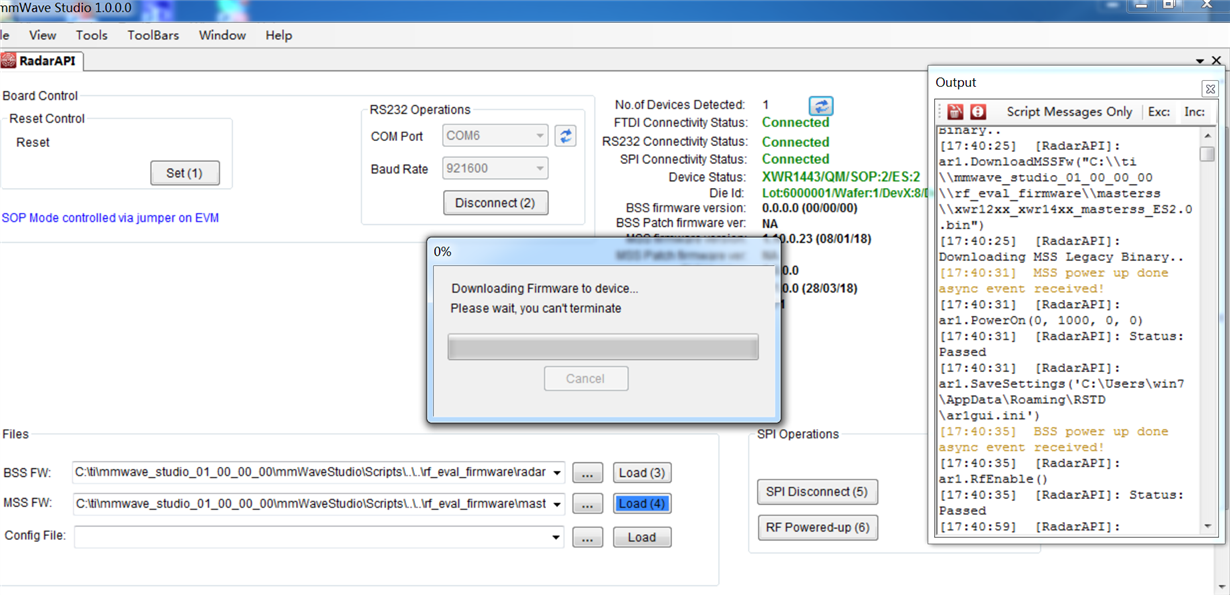1230x595 pixels.
Task: Click the Output scrollbar up arrow
Action: (x=1208, y=134)
